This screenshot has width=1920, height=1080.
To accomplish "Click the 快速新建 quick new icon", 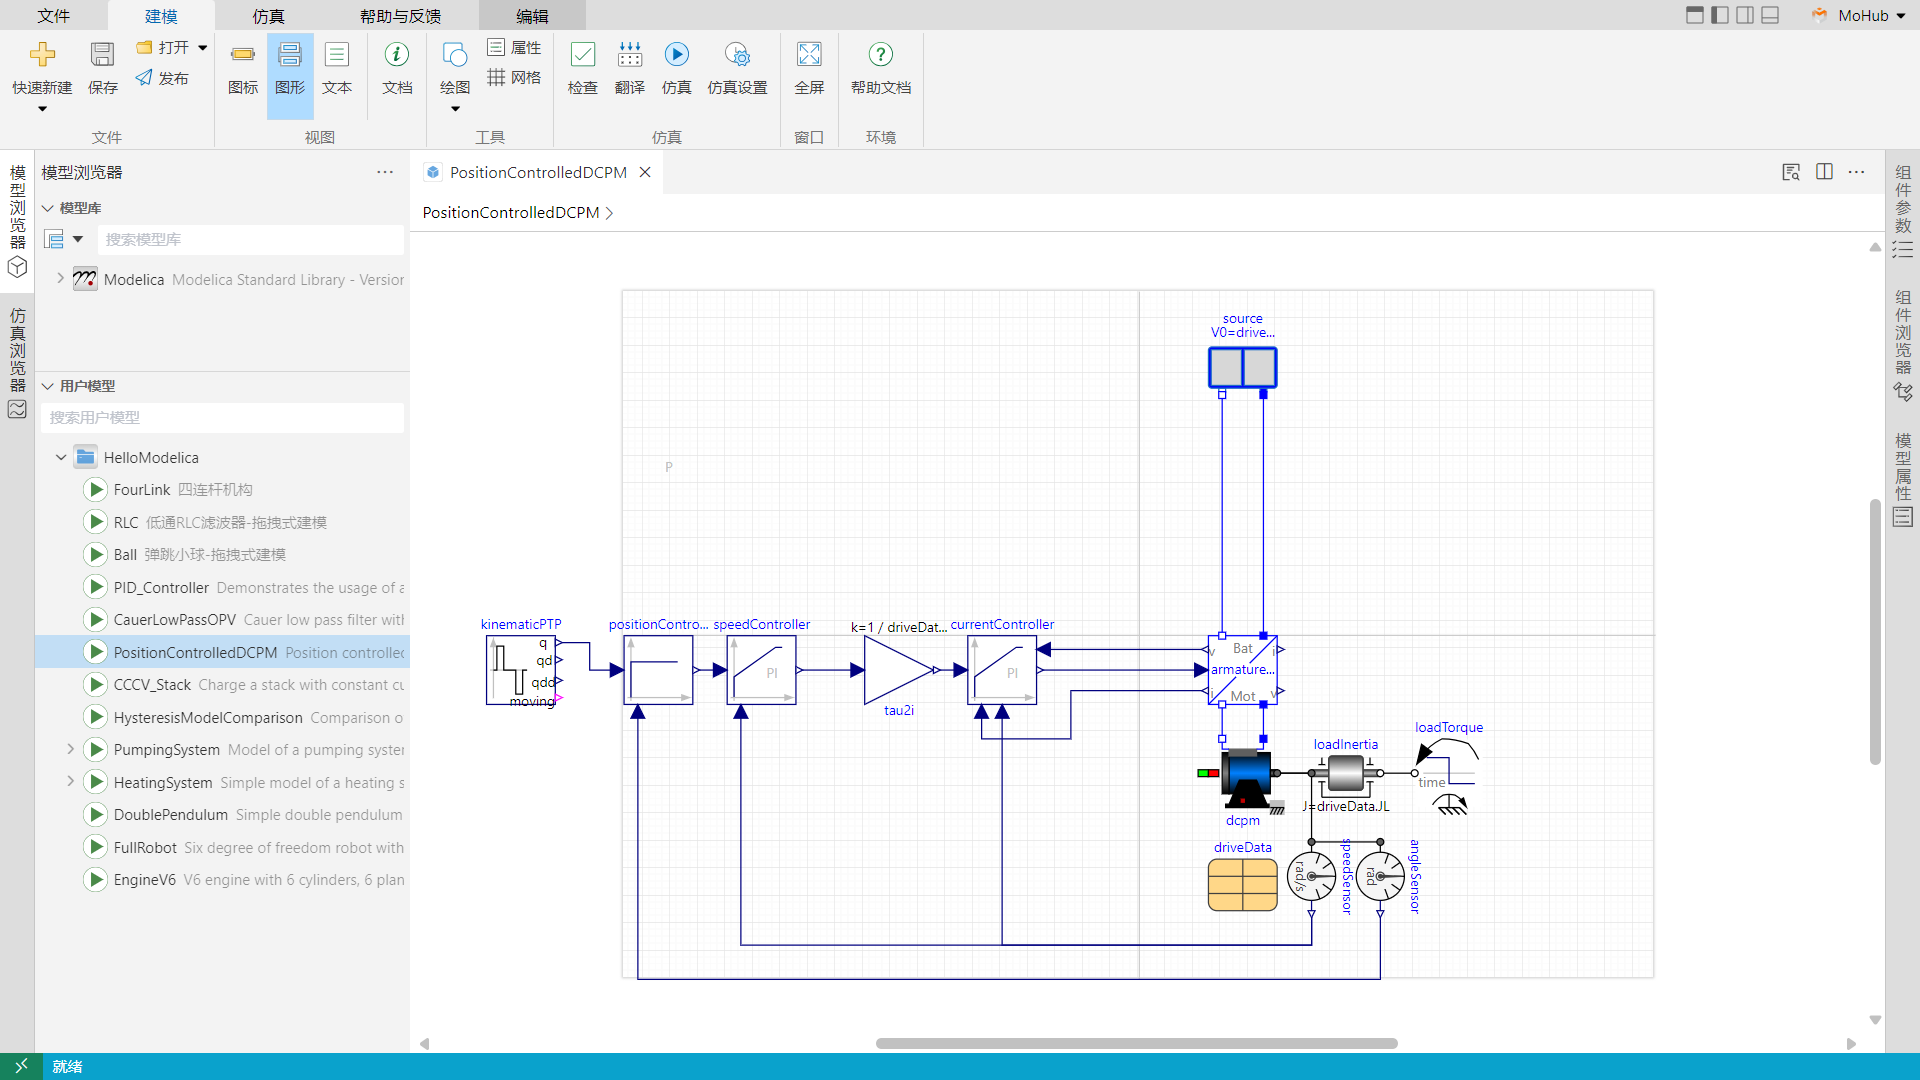I will tap(42, 55).
